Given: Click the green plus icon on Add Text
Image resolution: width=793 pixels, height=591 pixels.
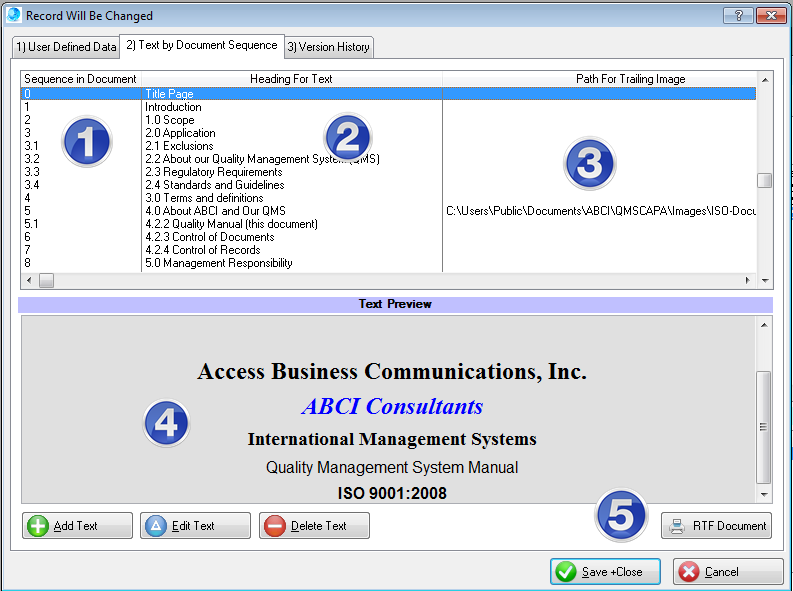Looking at the screenshot, I should [38, 526].
